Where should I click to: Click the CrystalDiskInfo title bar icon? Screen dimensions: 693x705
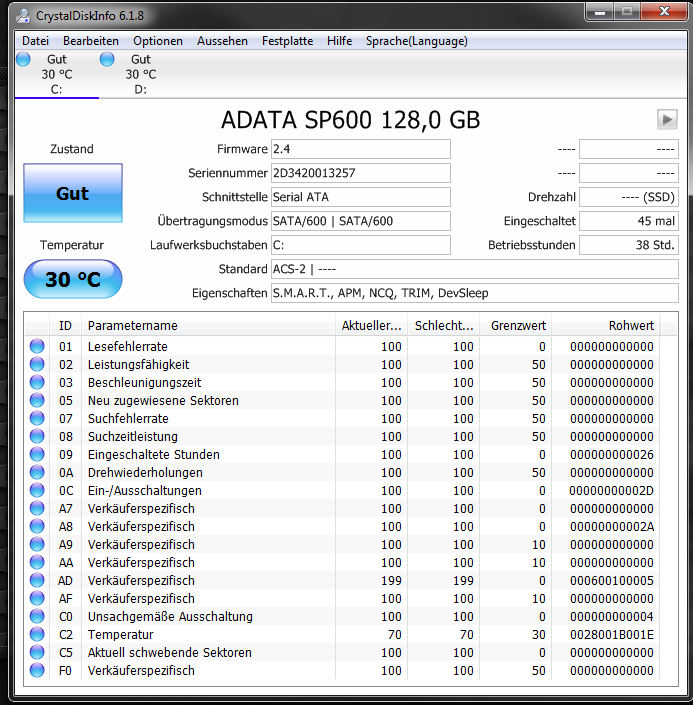pyautogui.click(x=23, y=16)
